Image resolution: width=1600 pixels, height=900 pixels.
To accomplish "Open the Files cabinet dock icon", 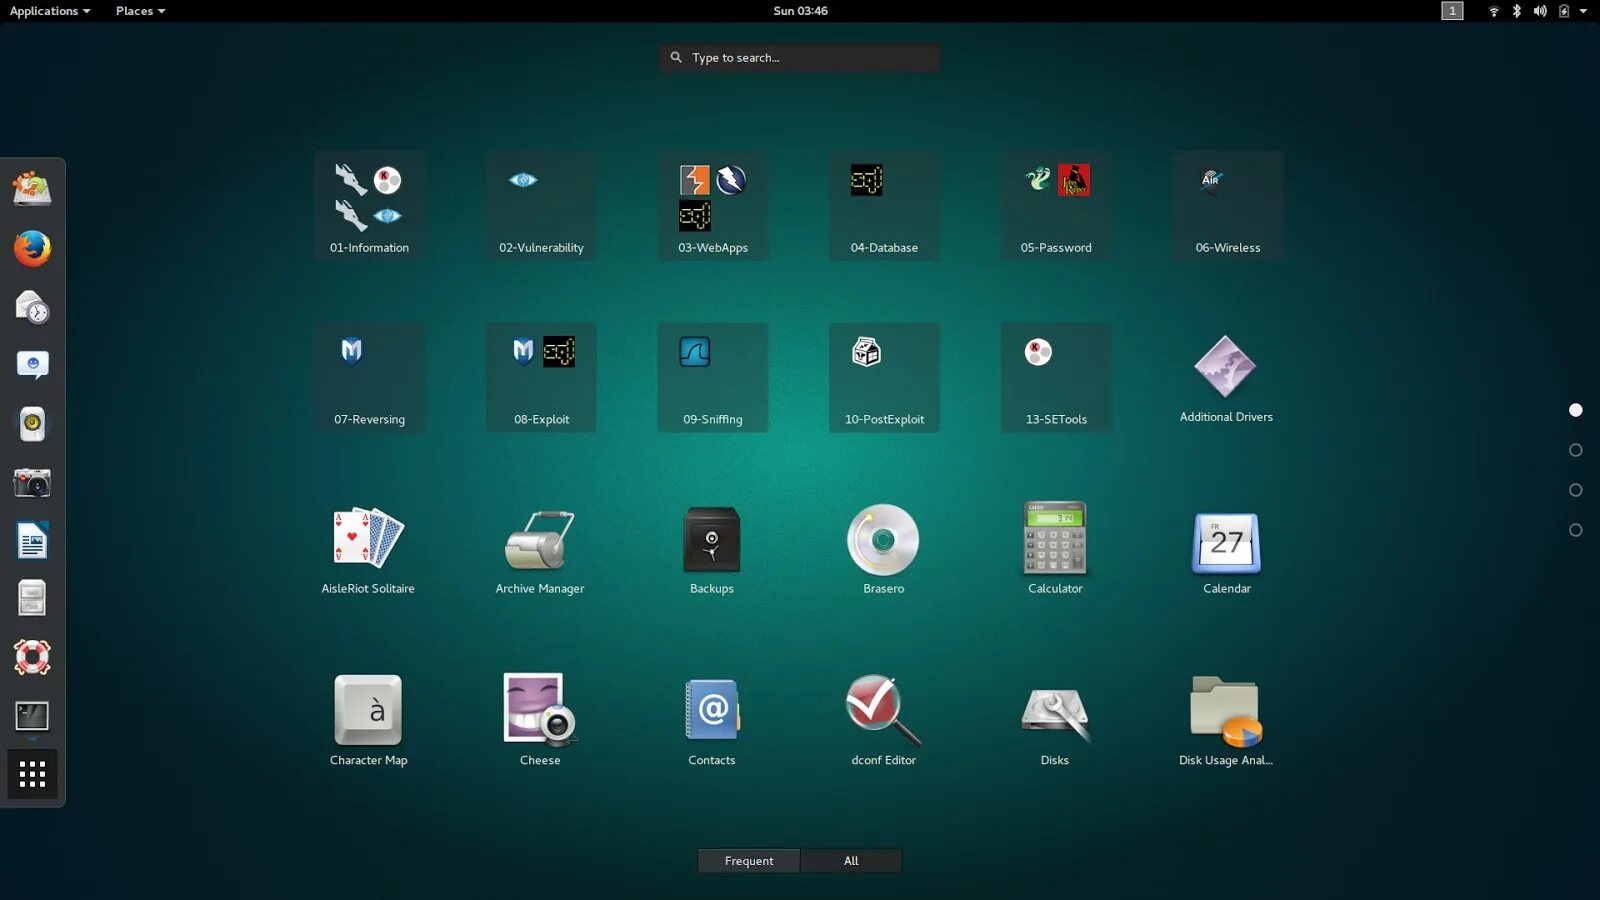I will (x=32, y=599).
